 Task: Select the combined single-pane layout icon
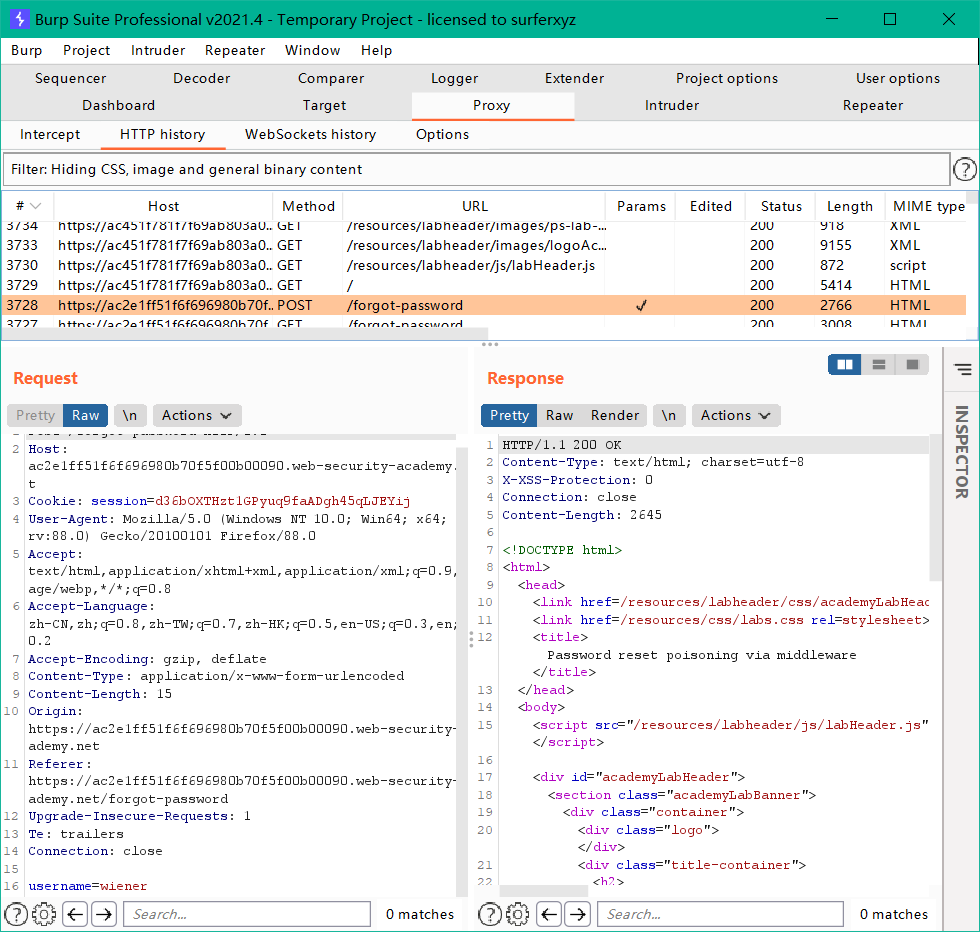[x=912, y=364]
